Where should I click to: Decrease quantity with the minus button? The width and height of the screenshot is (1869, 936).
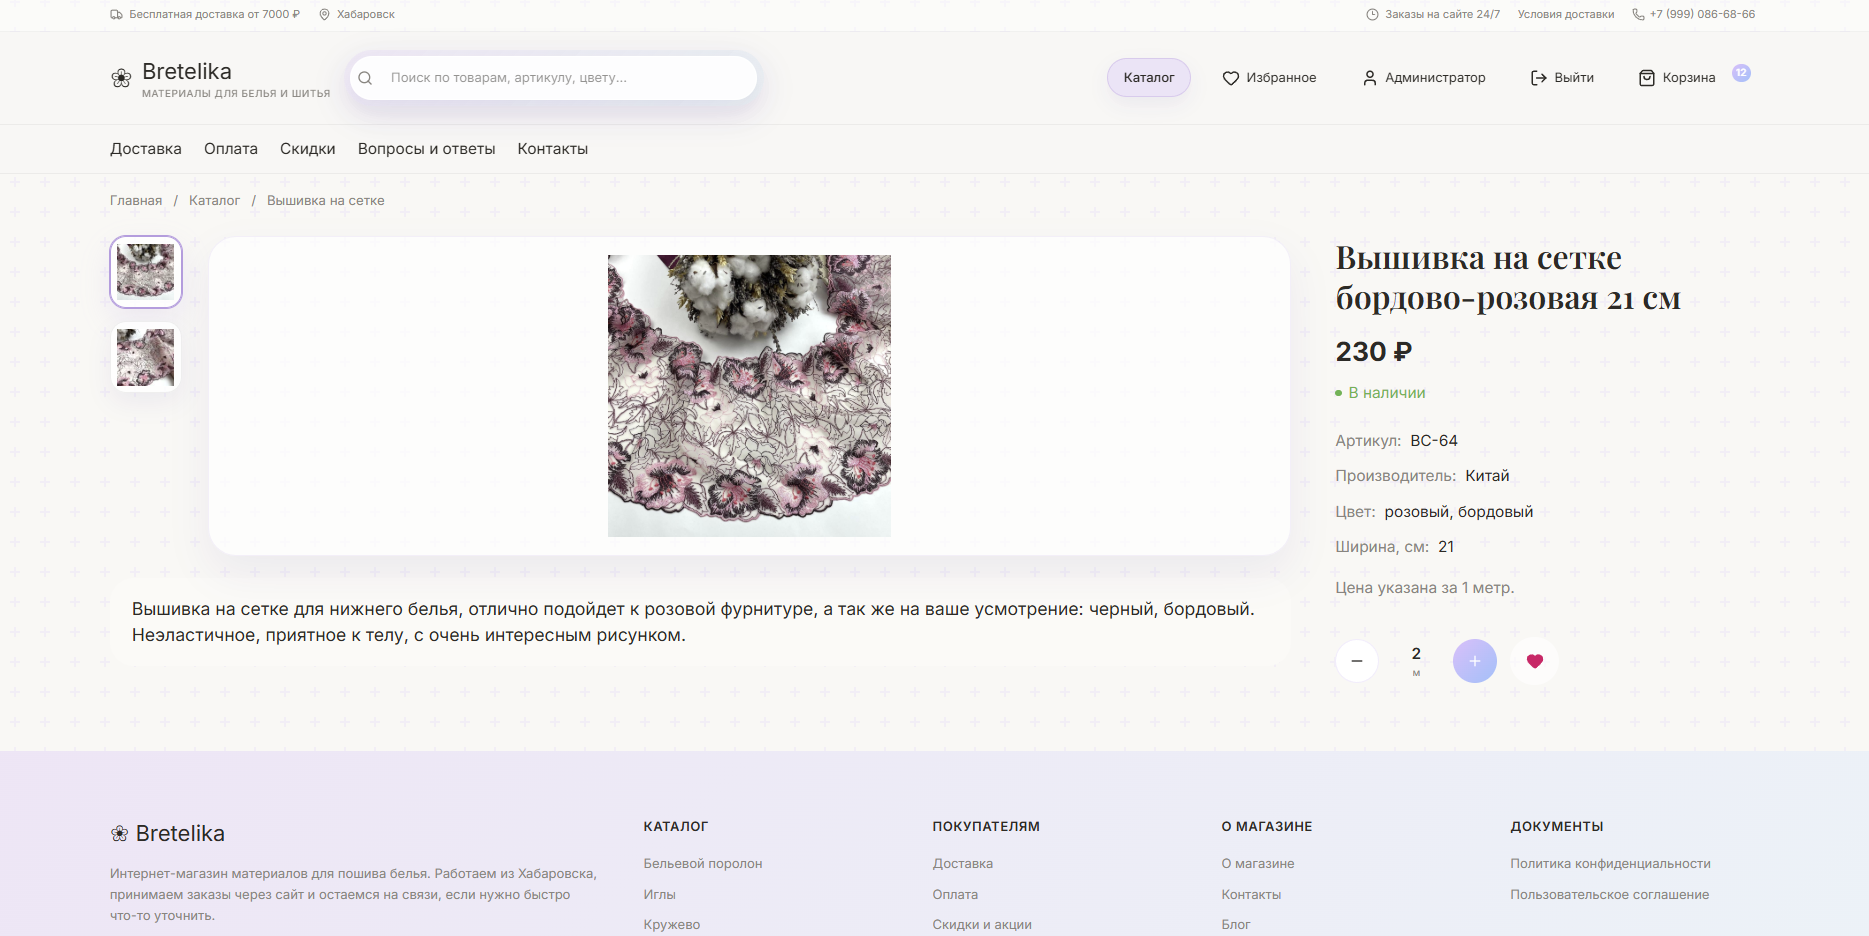click(1357, 661)
